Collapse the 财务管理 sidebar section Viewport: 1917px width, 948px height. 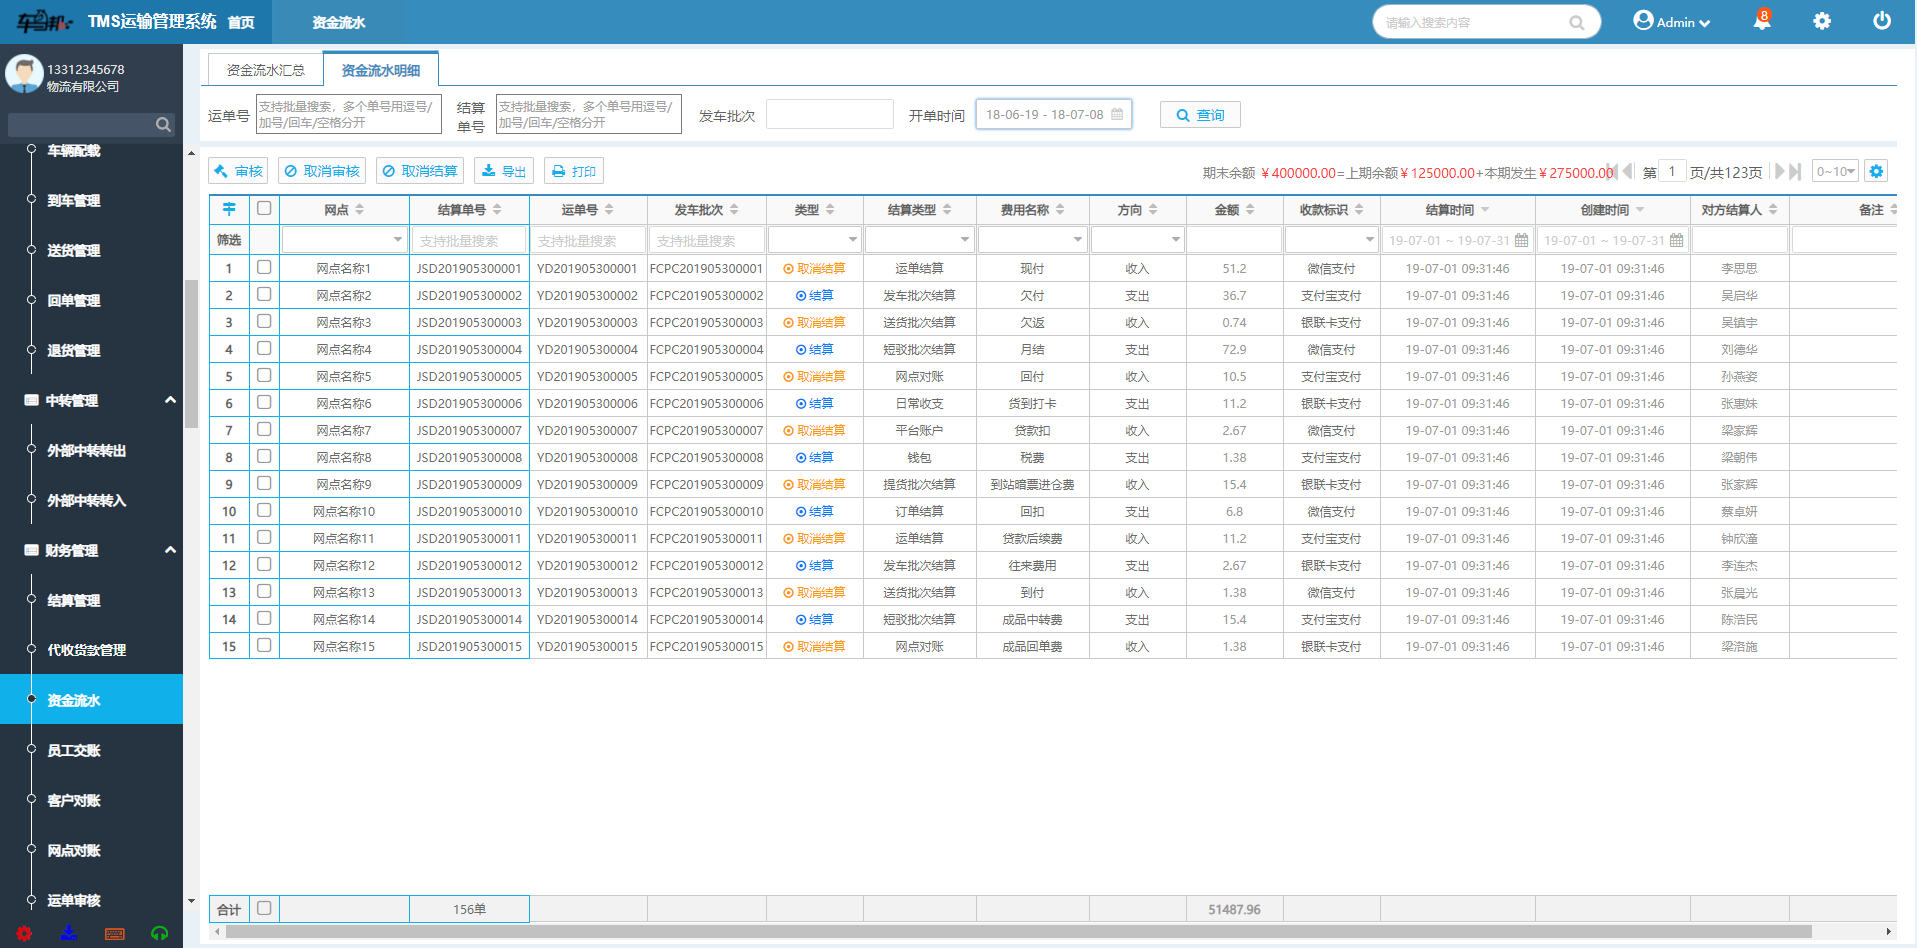[170, 550]
